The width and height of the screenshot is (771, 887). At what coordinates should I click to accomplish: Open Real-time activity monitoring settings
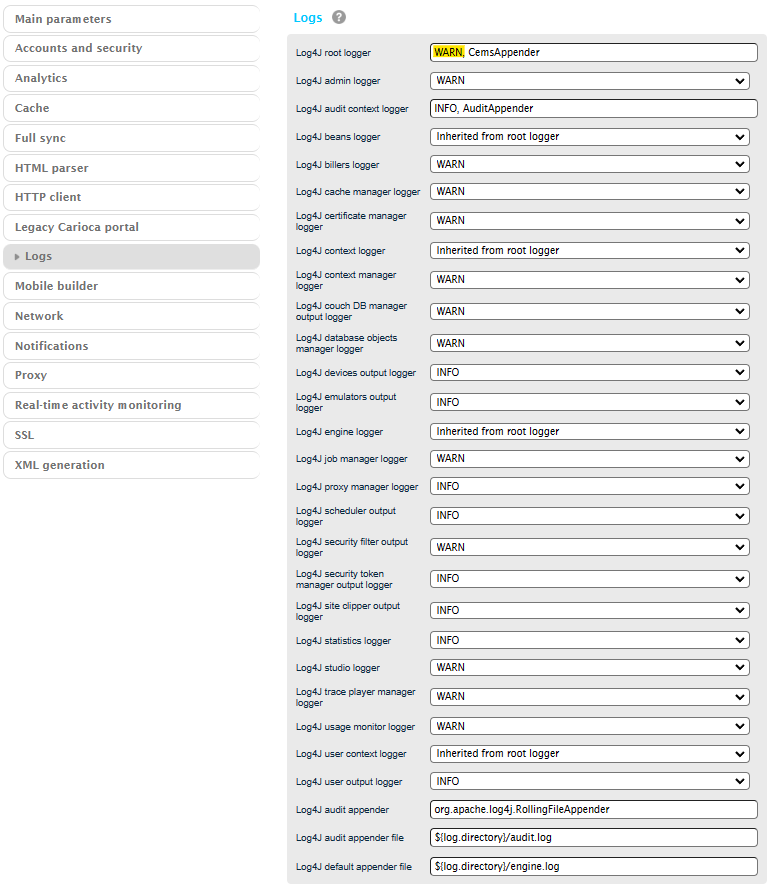(131, 405)
